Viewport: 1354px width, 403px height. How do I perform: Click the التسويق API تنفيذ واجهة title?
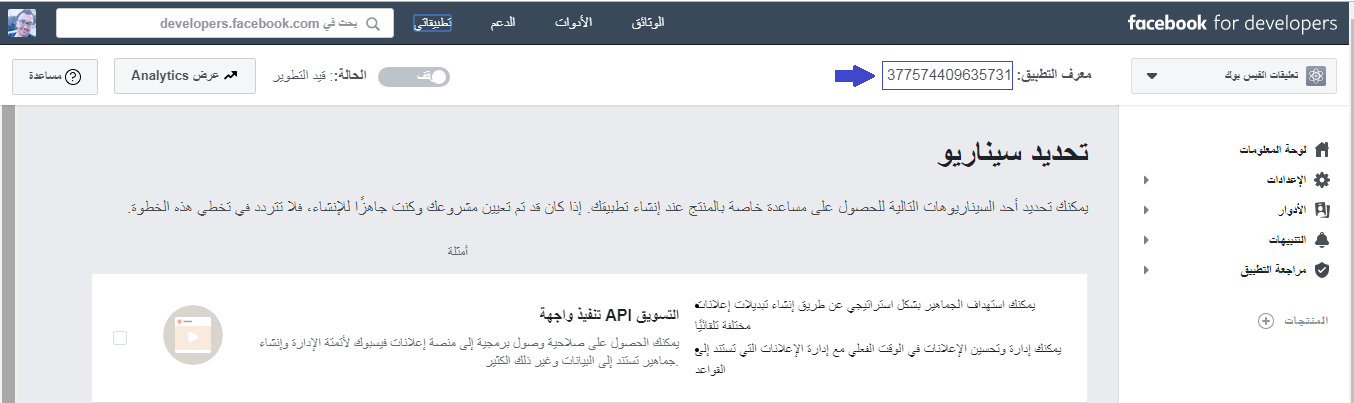point(609,314)
